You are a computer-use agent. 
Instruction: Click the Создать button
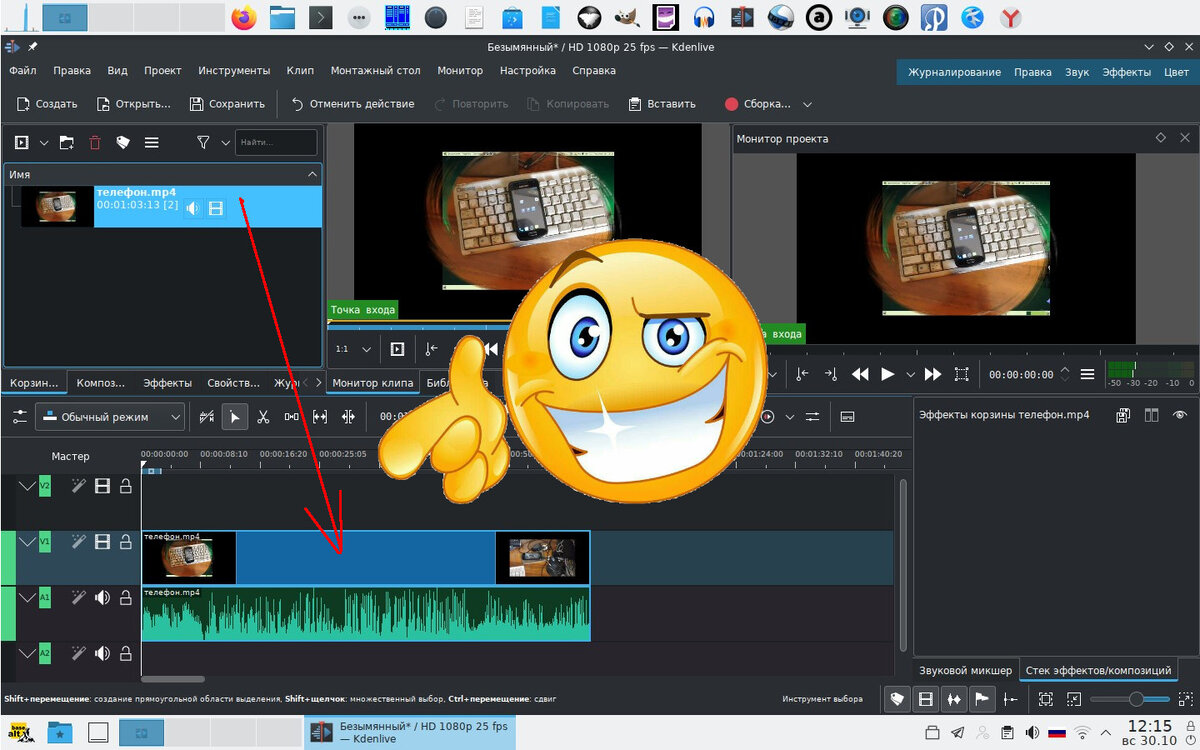[46, 104]
